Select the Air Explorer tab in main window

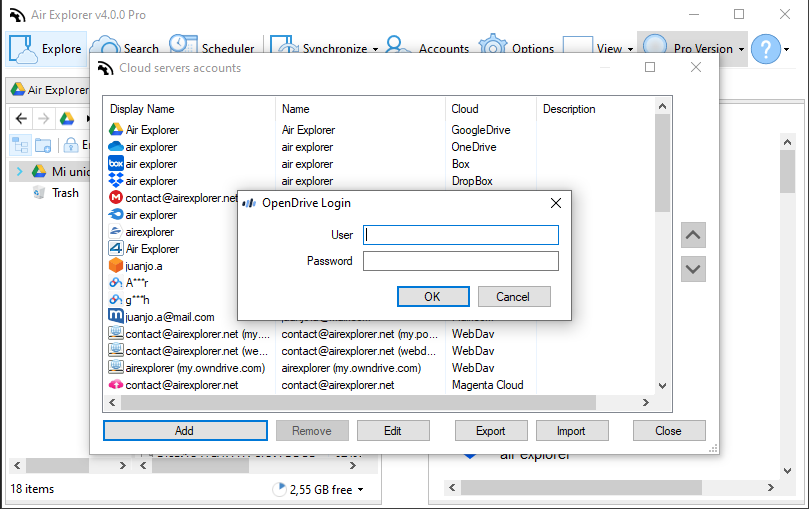(50, 90)
